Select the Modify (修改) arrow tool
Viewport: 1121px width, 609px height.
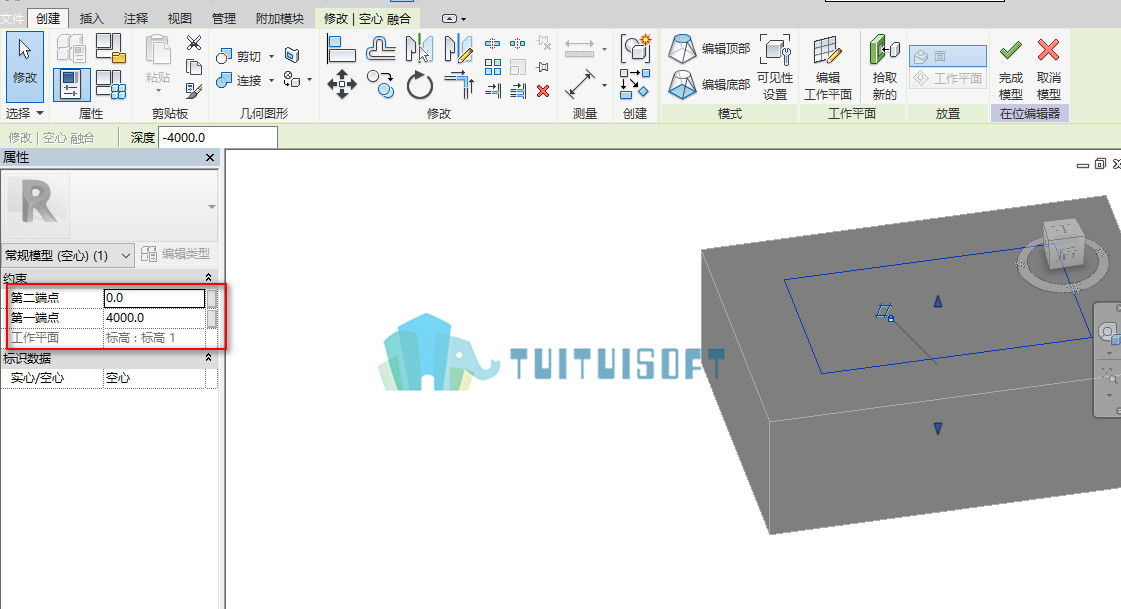[25, 66]
